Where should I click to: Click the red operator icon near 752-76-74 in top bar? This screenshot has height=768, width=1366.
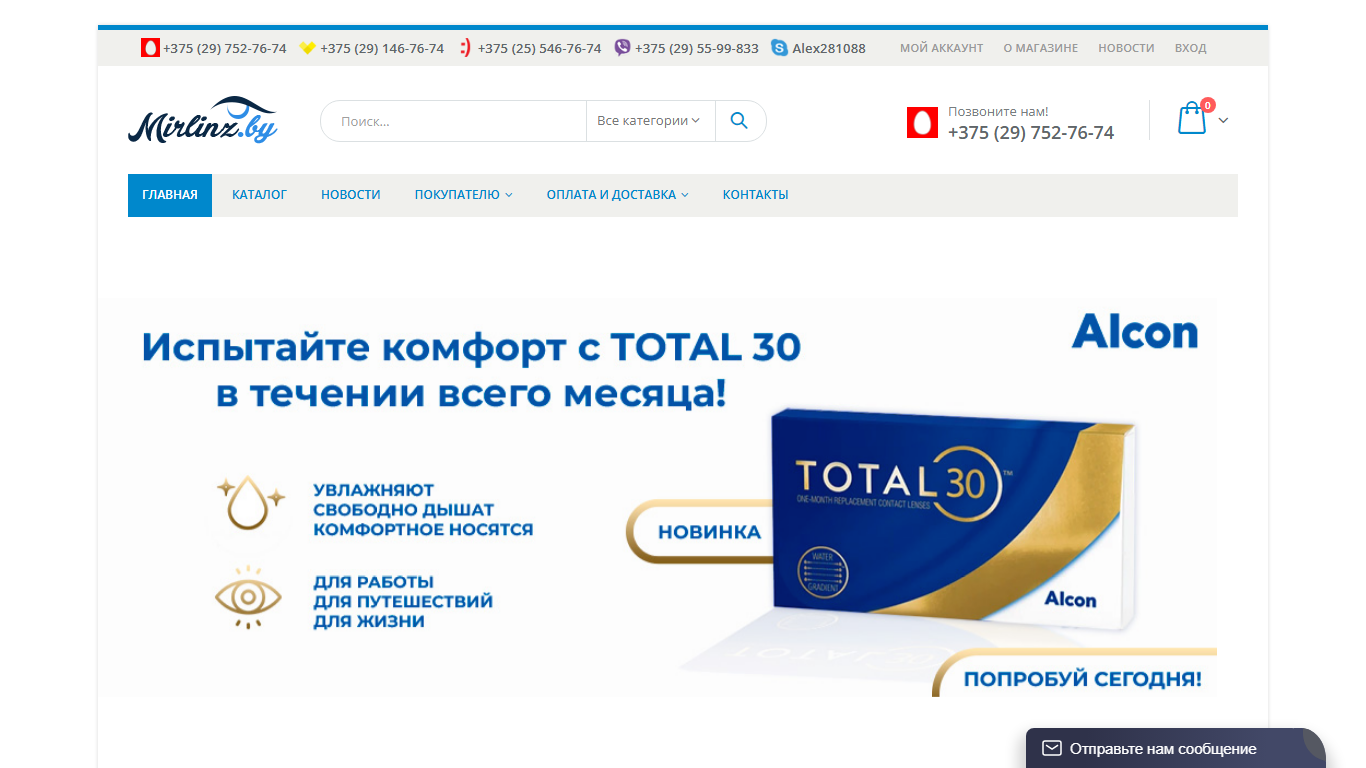click(150, 47)
